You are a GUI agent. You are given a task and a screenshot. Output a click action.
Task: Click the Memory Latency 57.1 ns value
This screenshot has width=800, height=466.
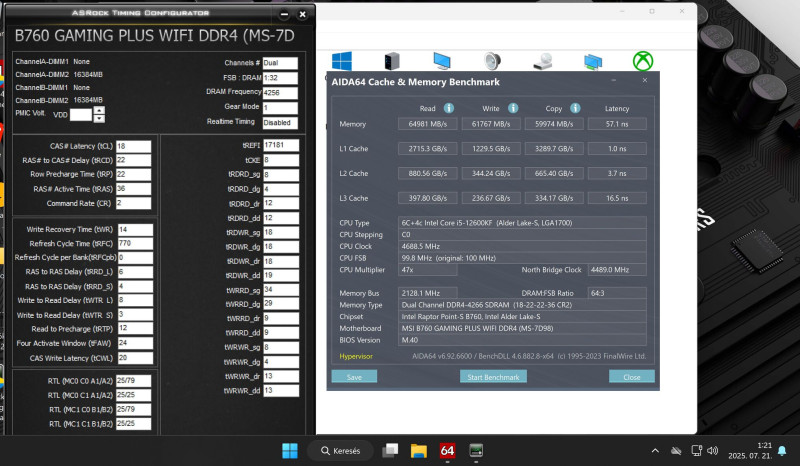[x=617, y=124]
